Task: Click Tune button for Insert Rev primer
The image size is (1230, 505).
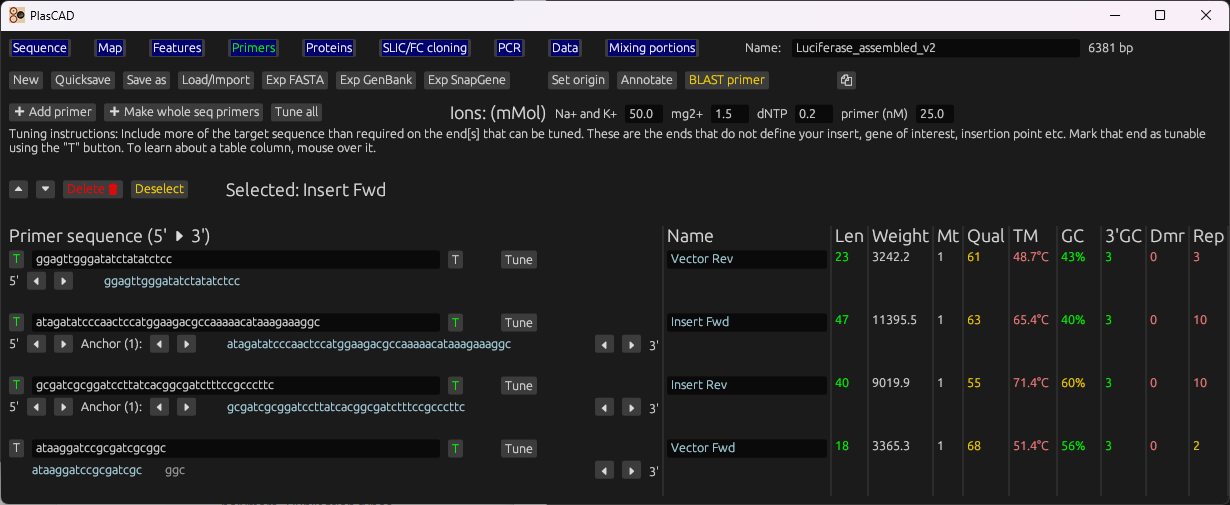Action: click(518, 386)
